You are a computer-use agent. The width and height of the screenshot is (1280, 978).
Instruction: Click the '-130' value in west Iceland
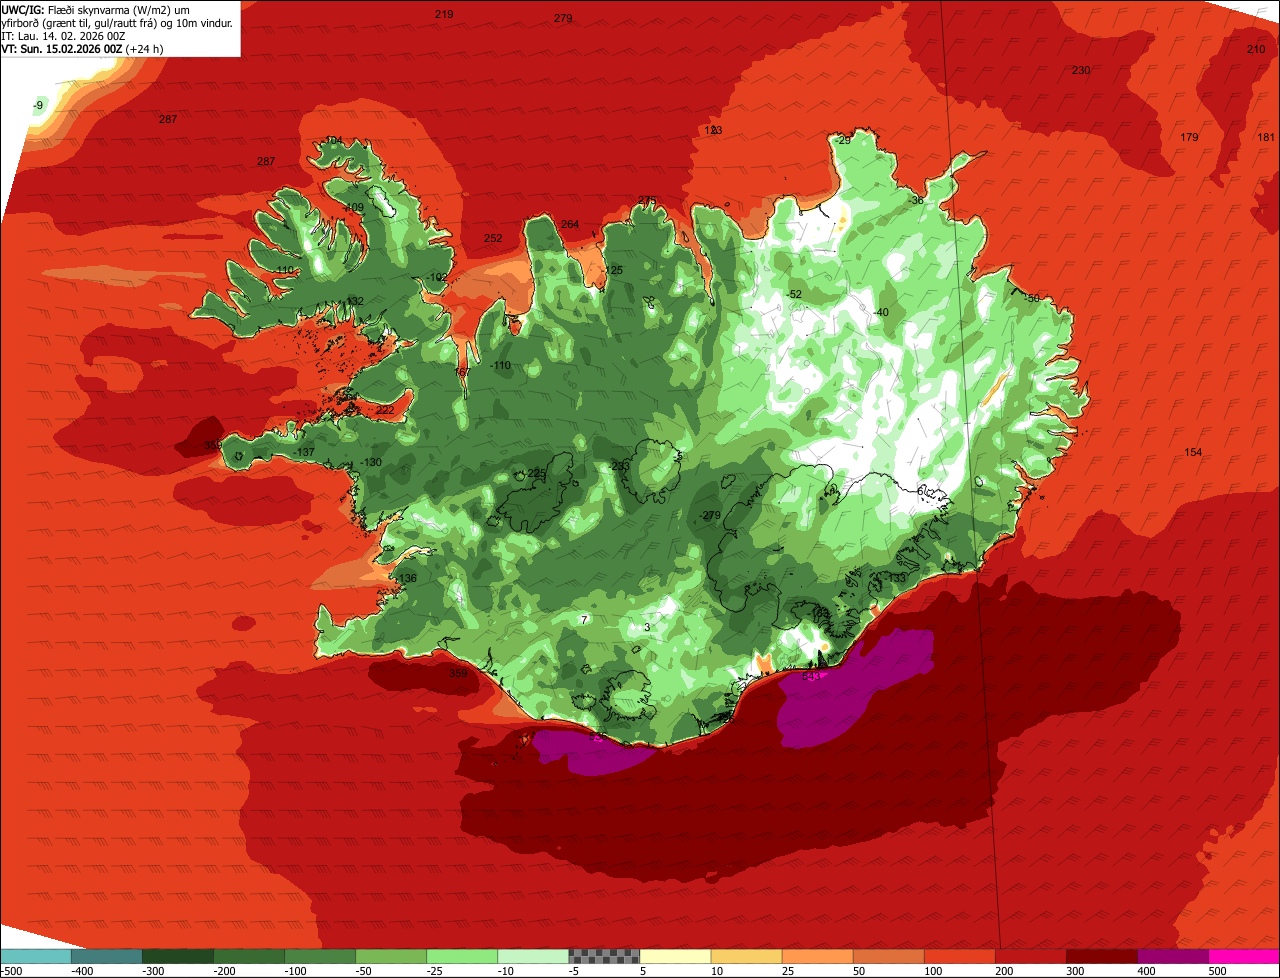point(371,462)
